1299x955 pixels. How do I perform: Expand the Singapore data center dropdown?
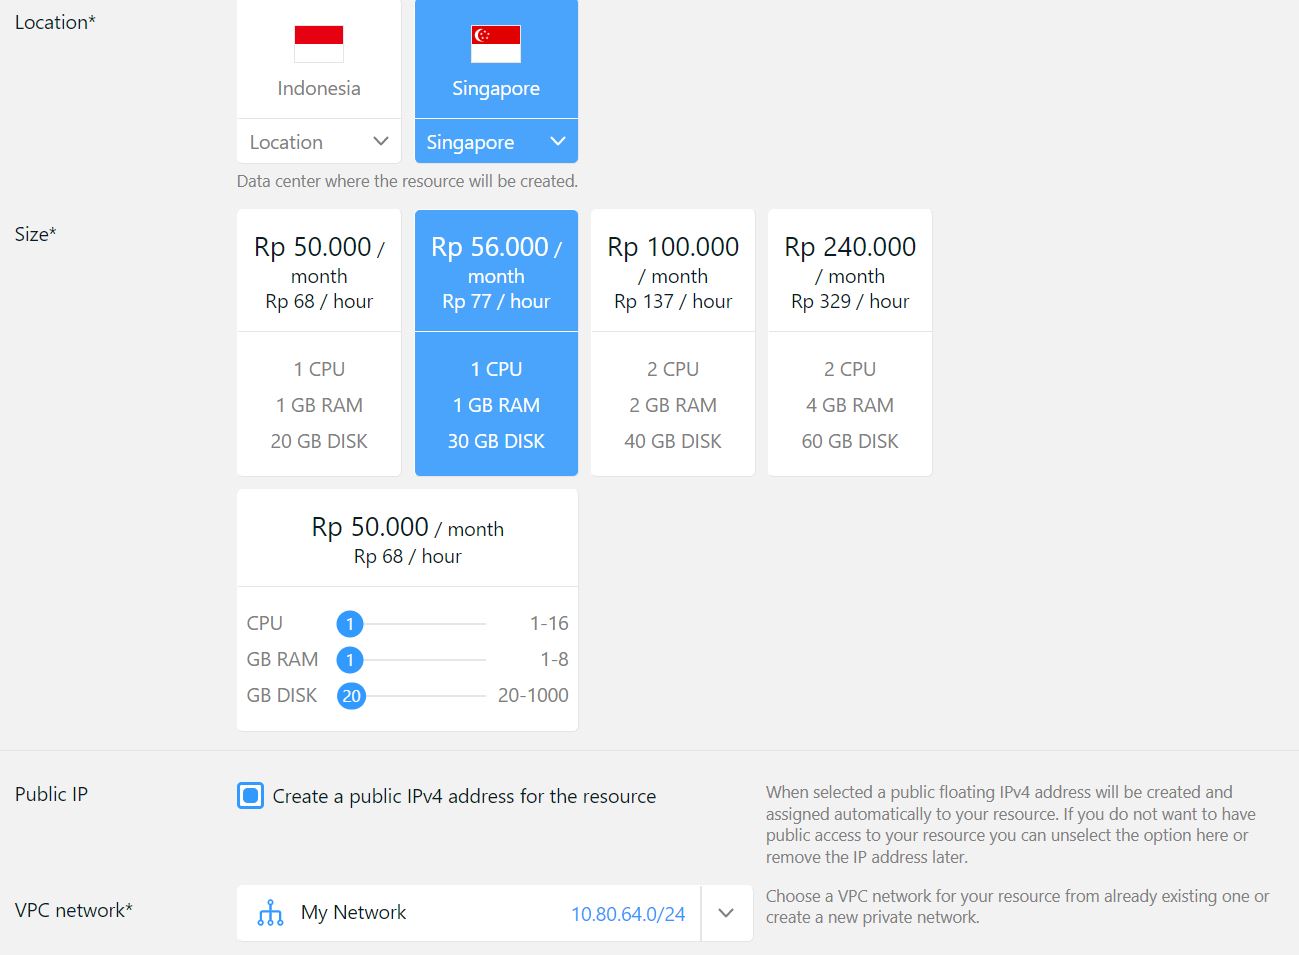[495, 141]
